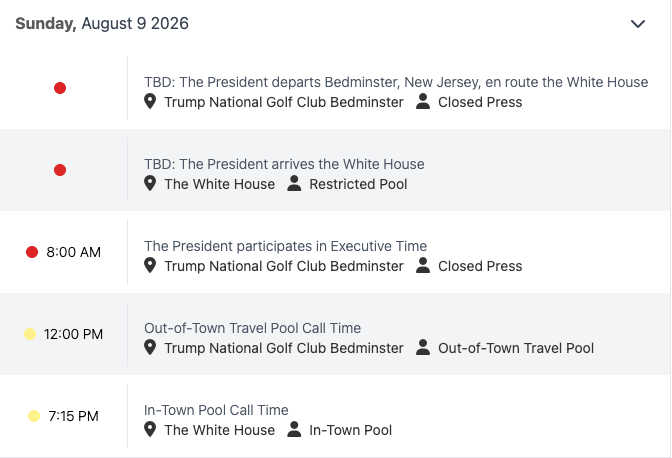Click the location pin in the 12:00 PM row
This screenshot has width=672, height=458.
point(150,347)
